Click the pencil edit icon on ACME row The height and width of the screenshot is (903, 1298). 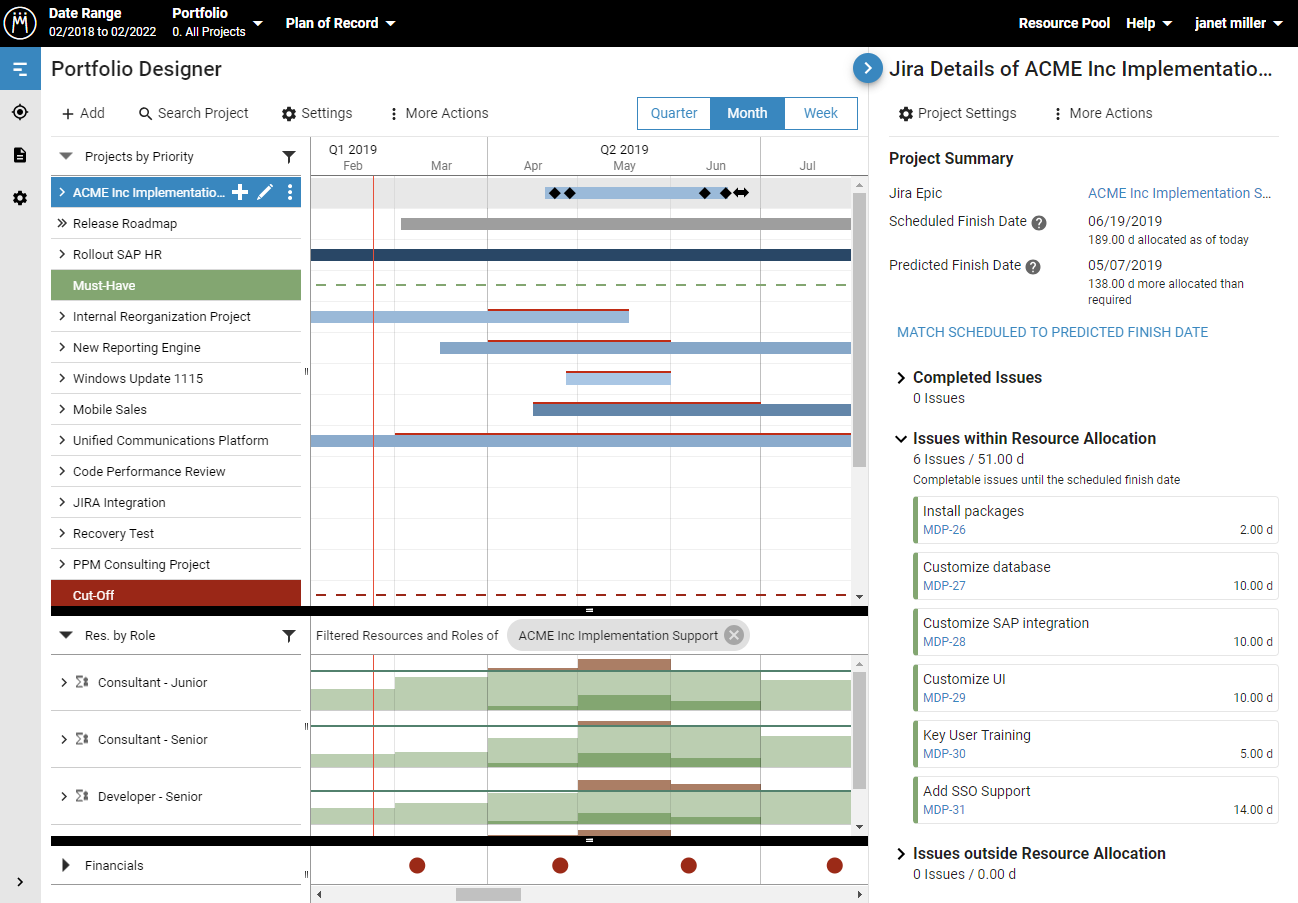pyautogui.click(x=265, y=192)
